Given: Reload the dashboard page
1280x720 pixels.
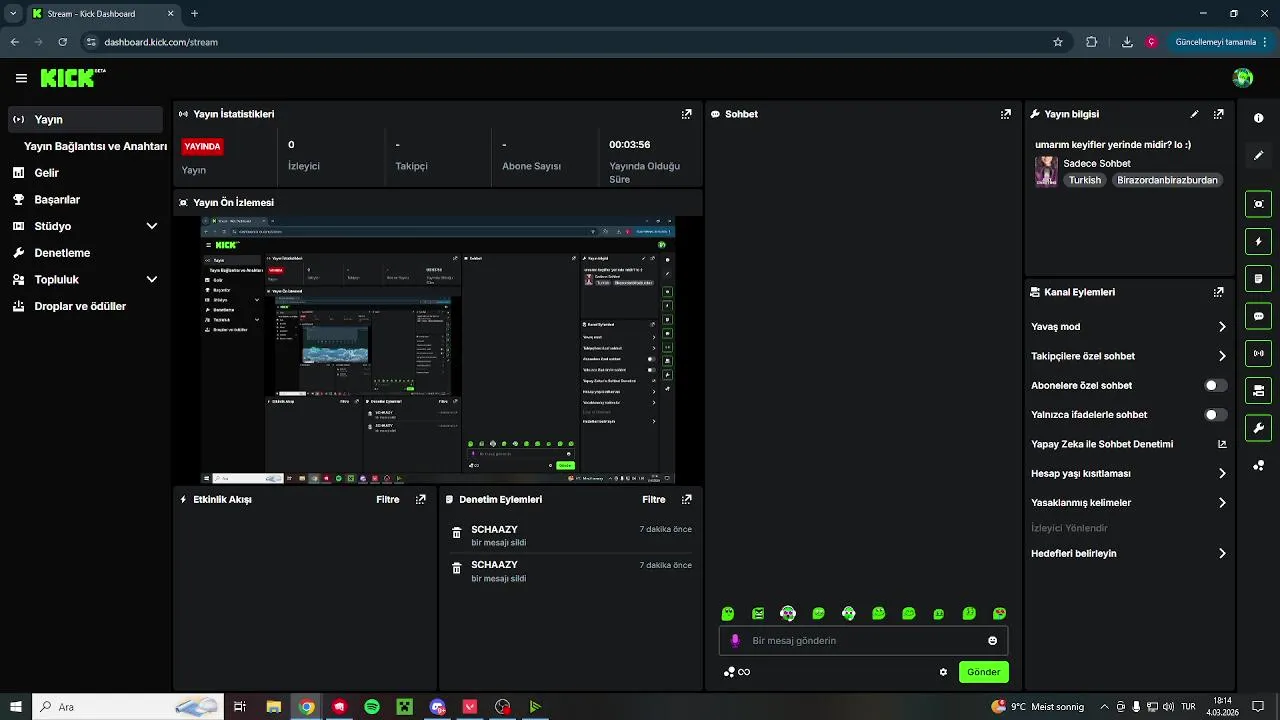Looking at the screenshot, I should pyautogui.click(x=62, y=42).
